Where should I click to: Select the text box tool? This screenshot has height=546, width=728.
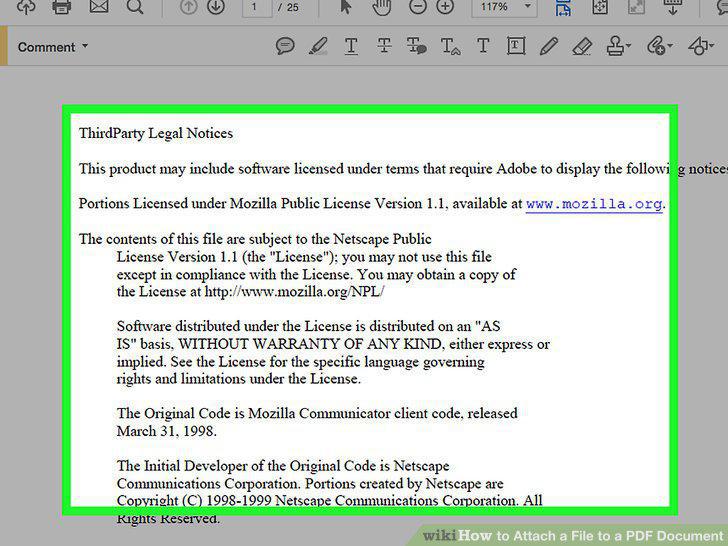click(x=516, y=46)
